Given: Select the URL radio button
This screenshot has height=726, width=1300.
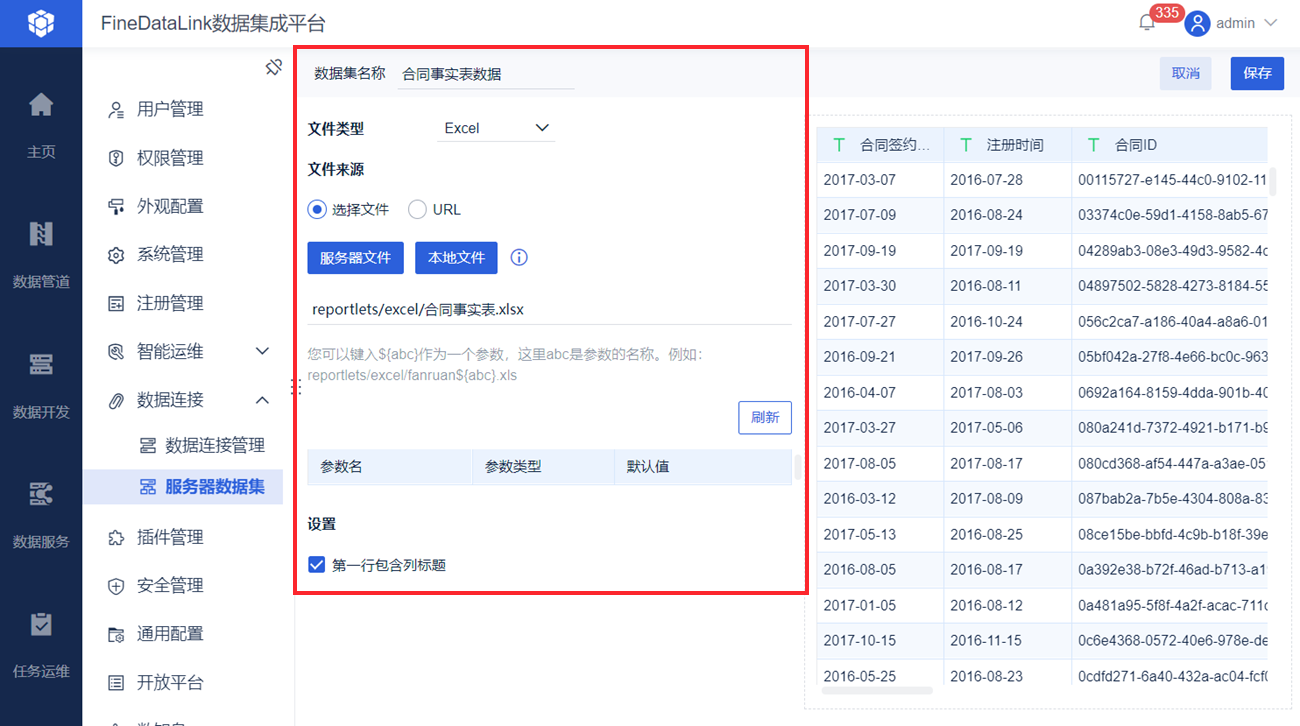Looking at the screenshot, I should 417,210.
